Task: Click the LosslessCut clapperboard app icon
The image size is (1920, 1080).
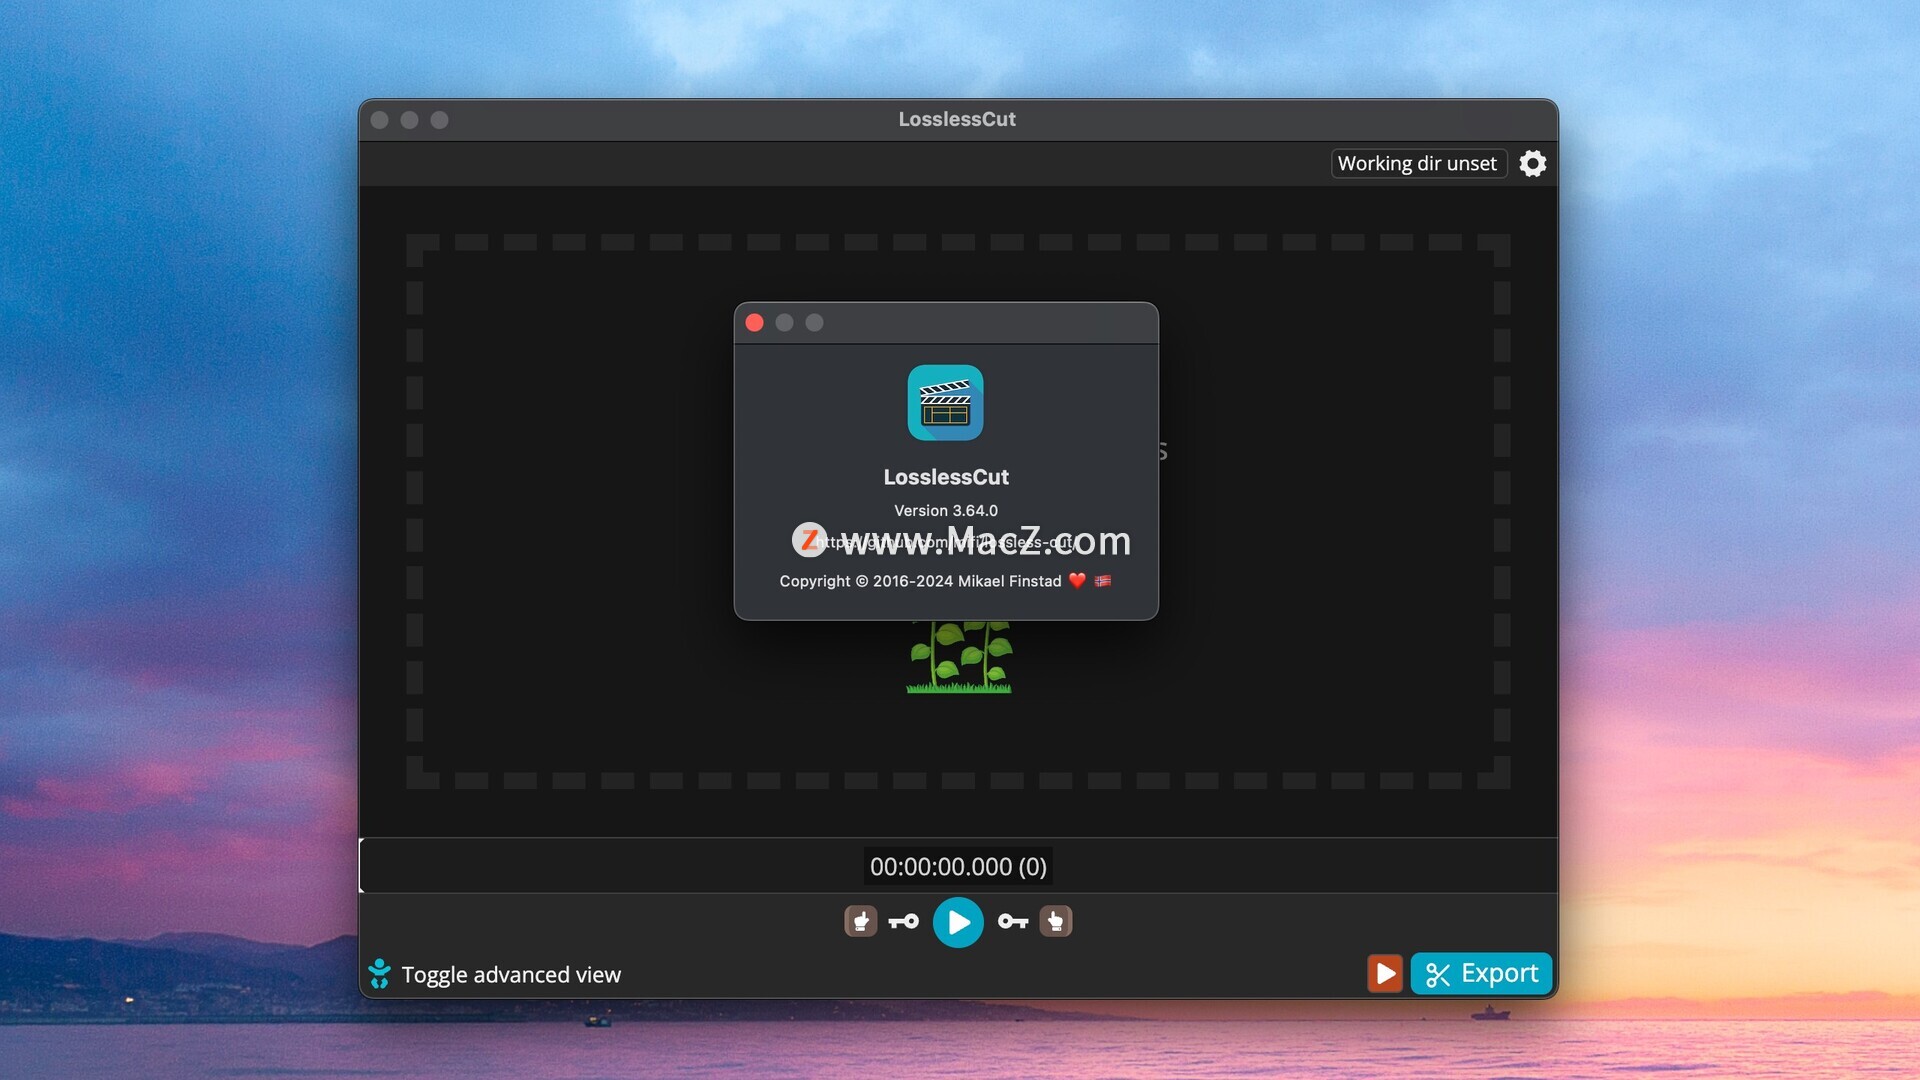Action: click(946, 403)
